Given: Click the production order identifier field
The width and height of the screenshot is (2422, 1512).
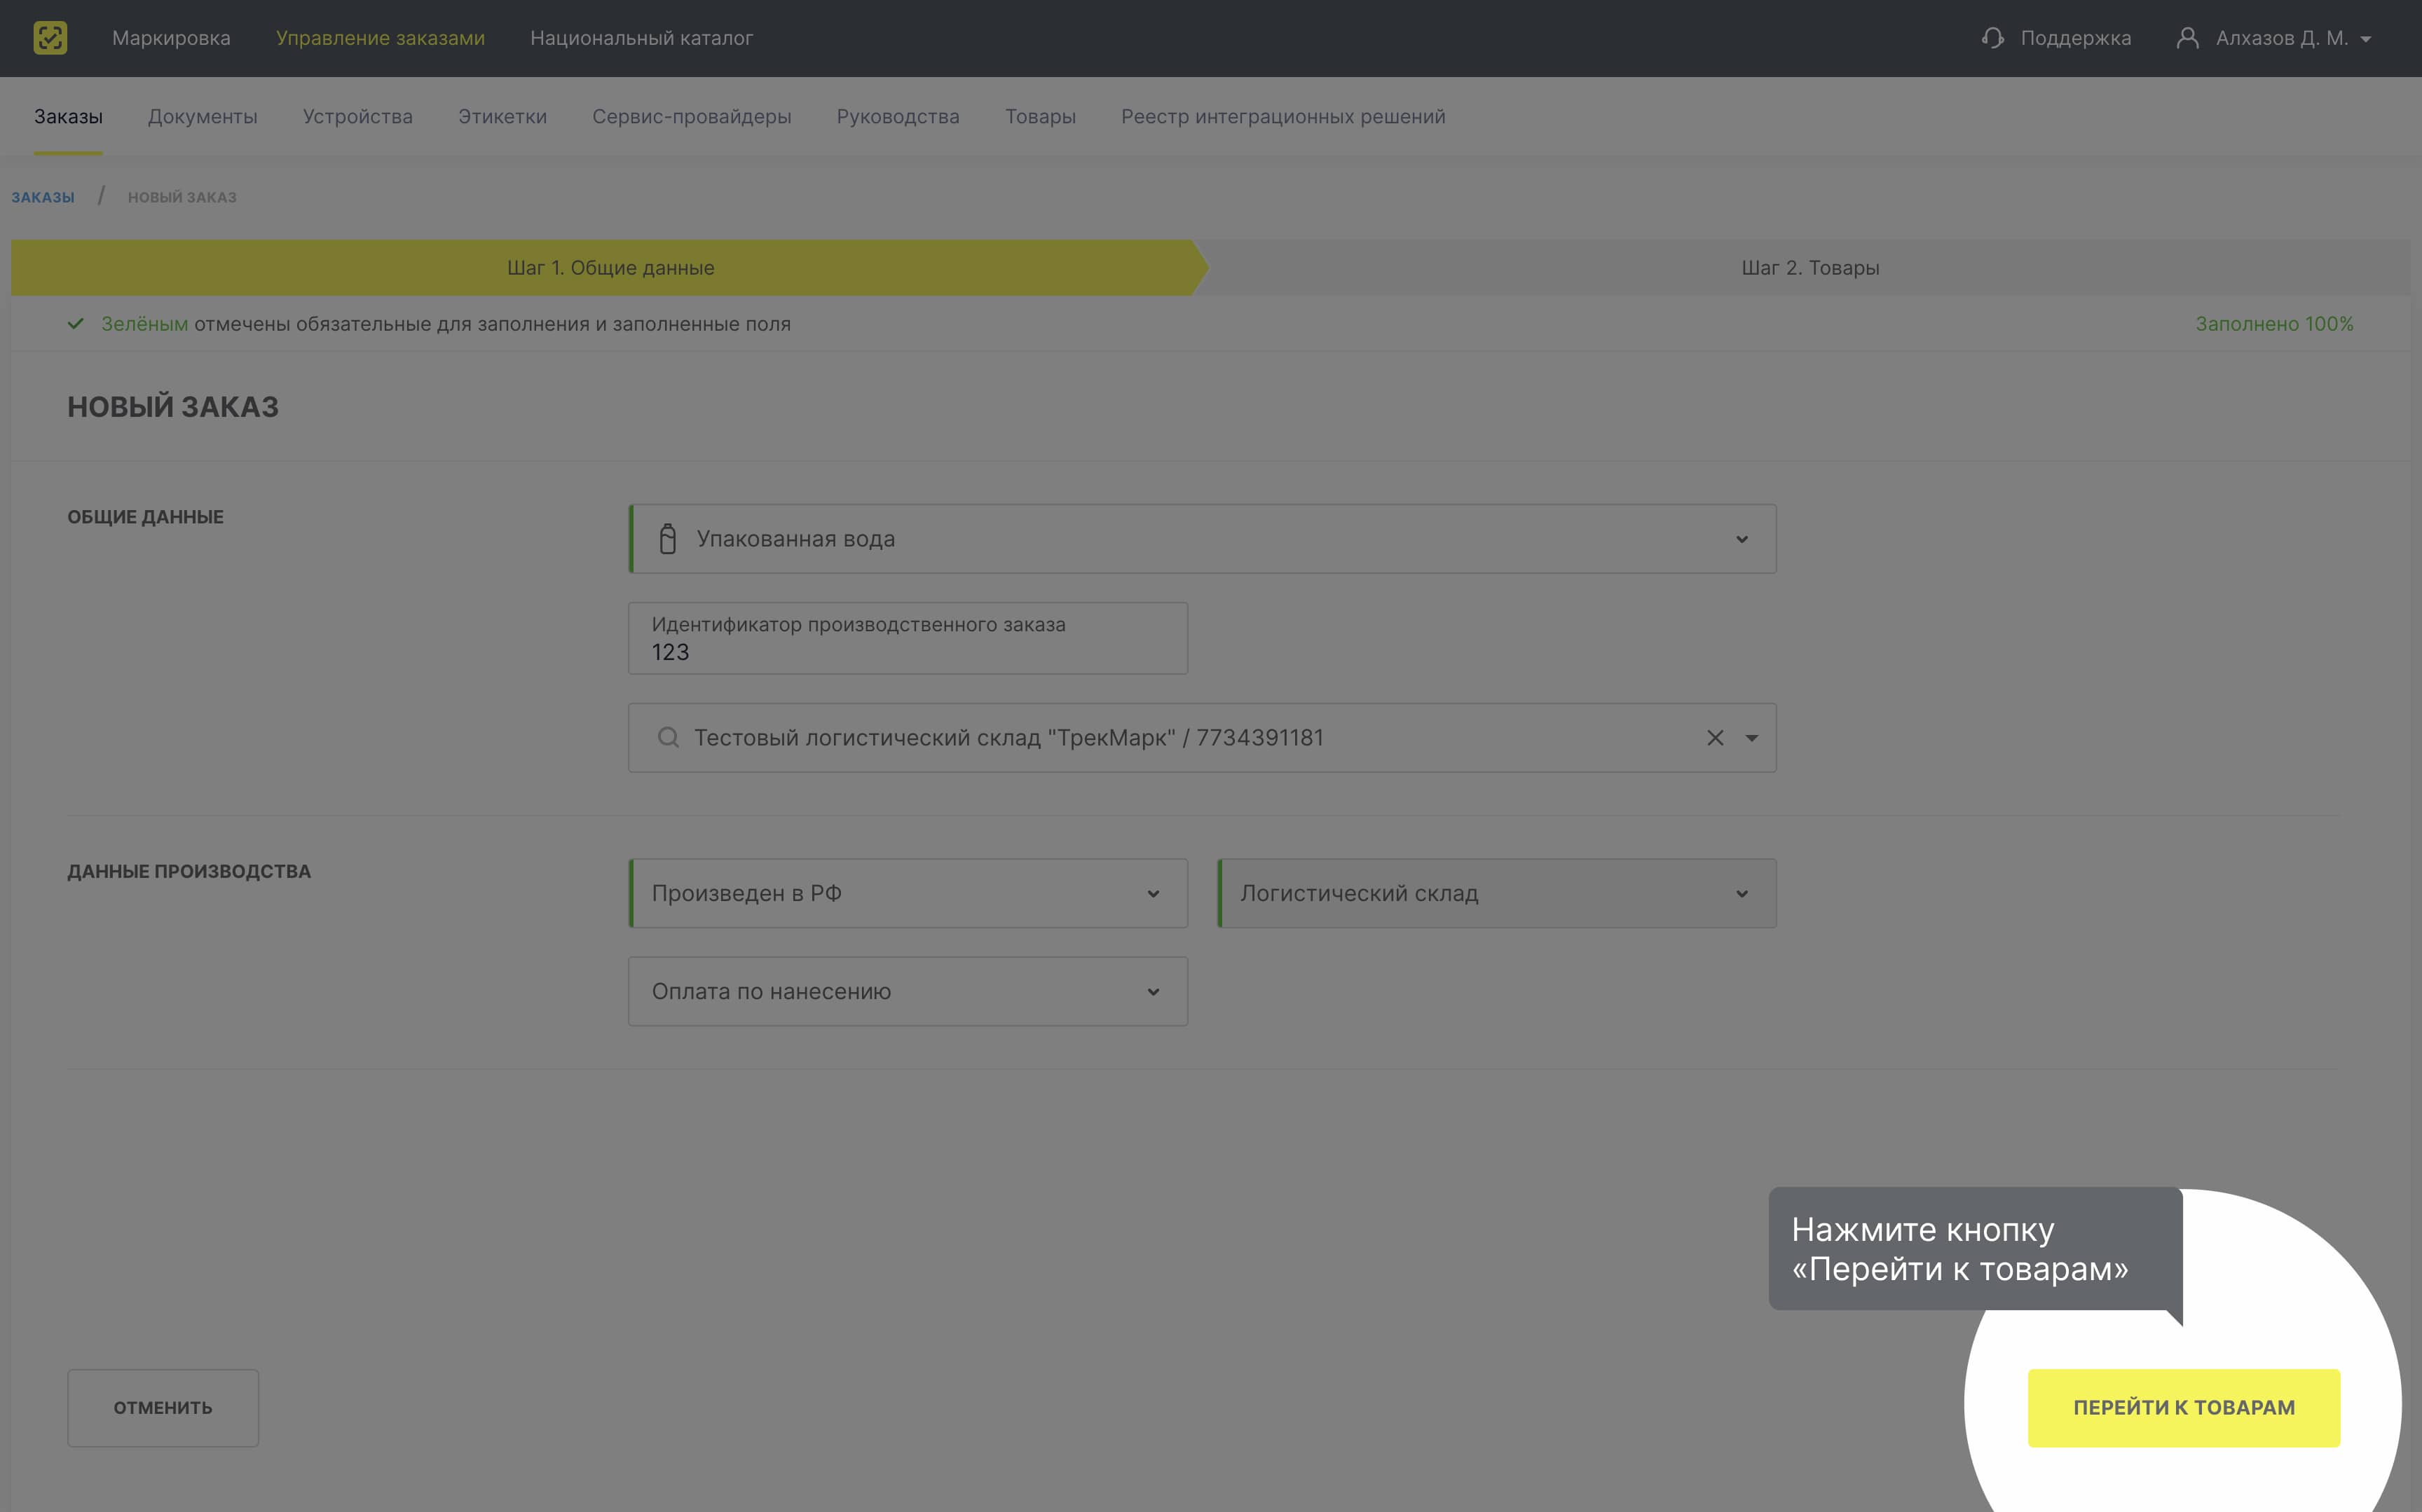Looking at the screenshot, I should (908, 638).
